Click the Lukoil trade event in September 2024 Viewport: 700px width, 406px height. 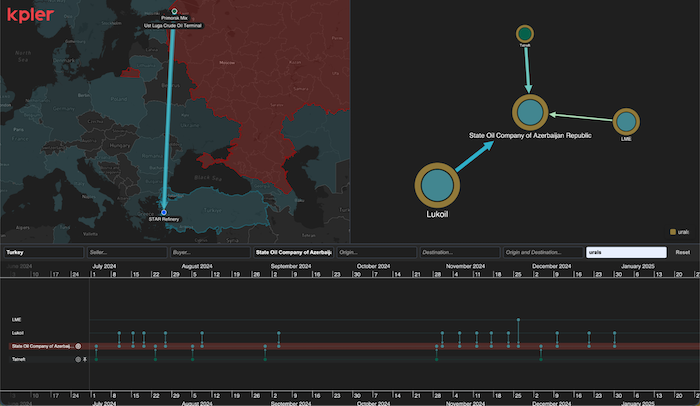[x=279, y=333]
